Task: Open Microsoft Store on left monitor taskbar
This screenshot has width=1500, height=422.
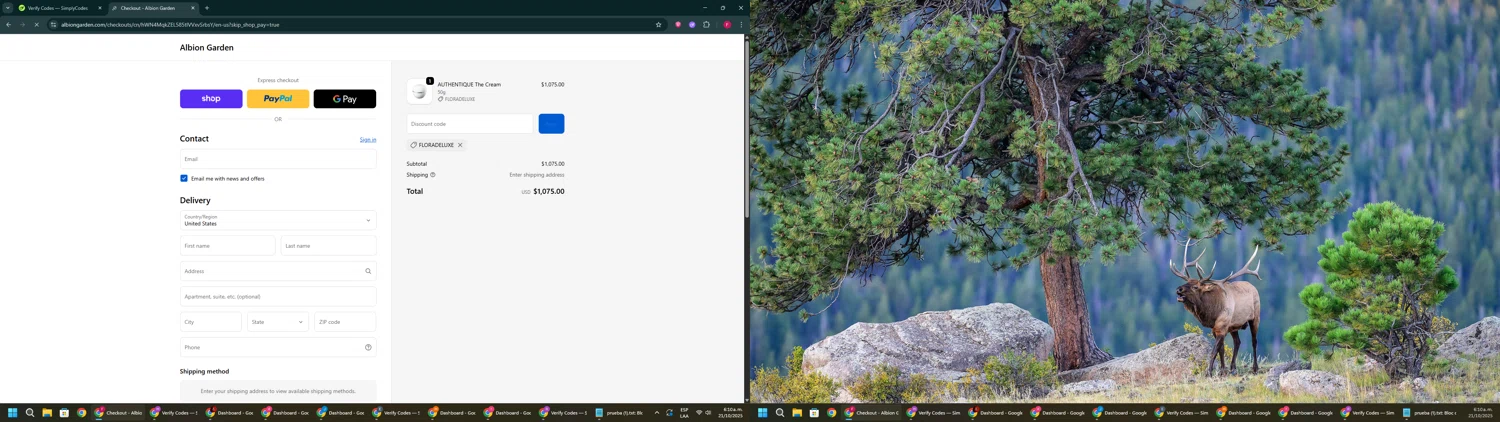Action: coord(64,412)
